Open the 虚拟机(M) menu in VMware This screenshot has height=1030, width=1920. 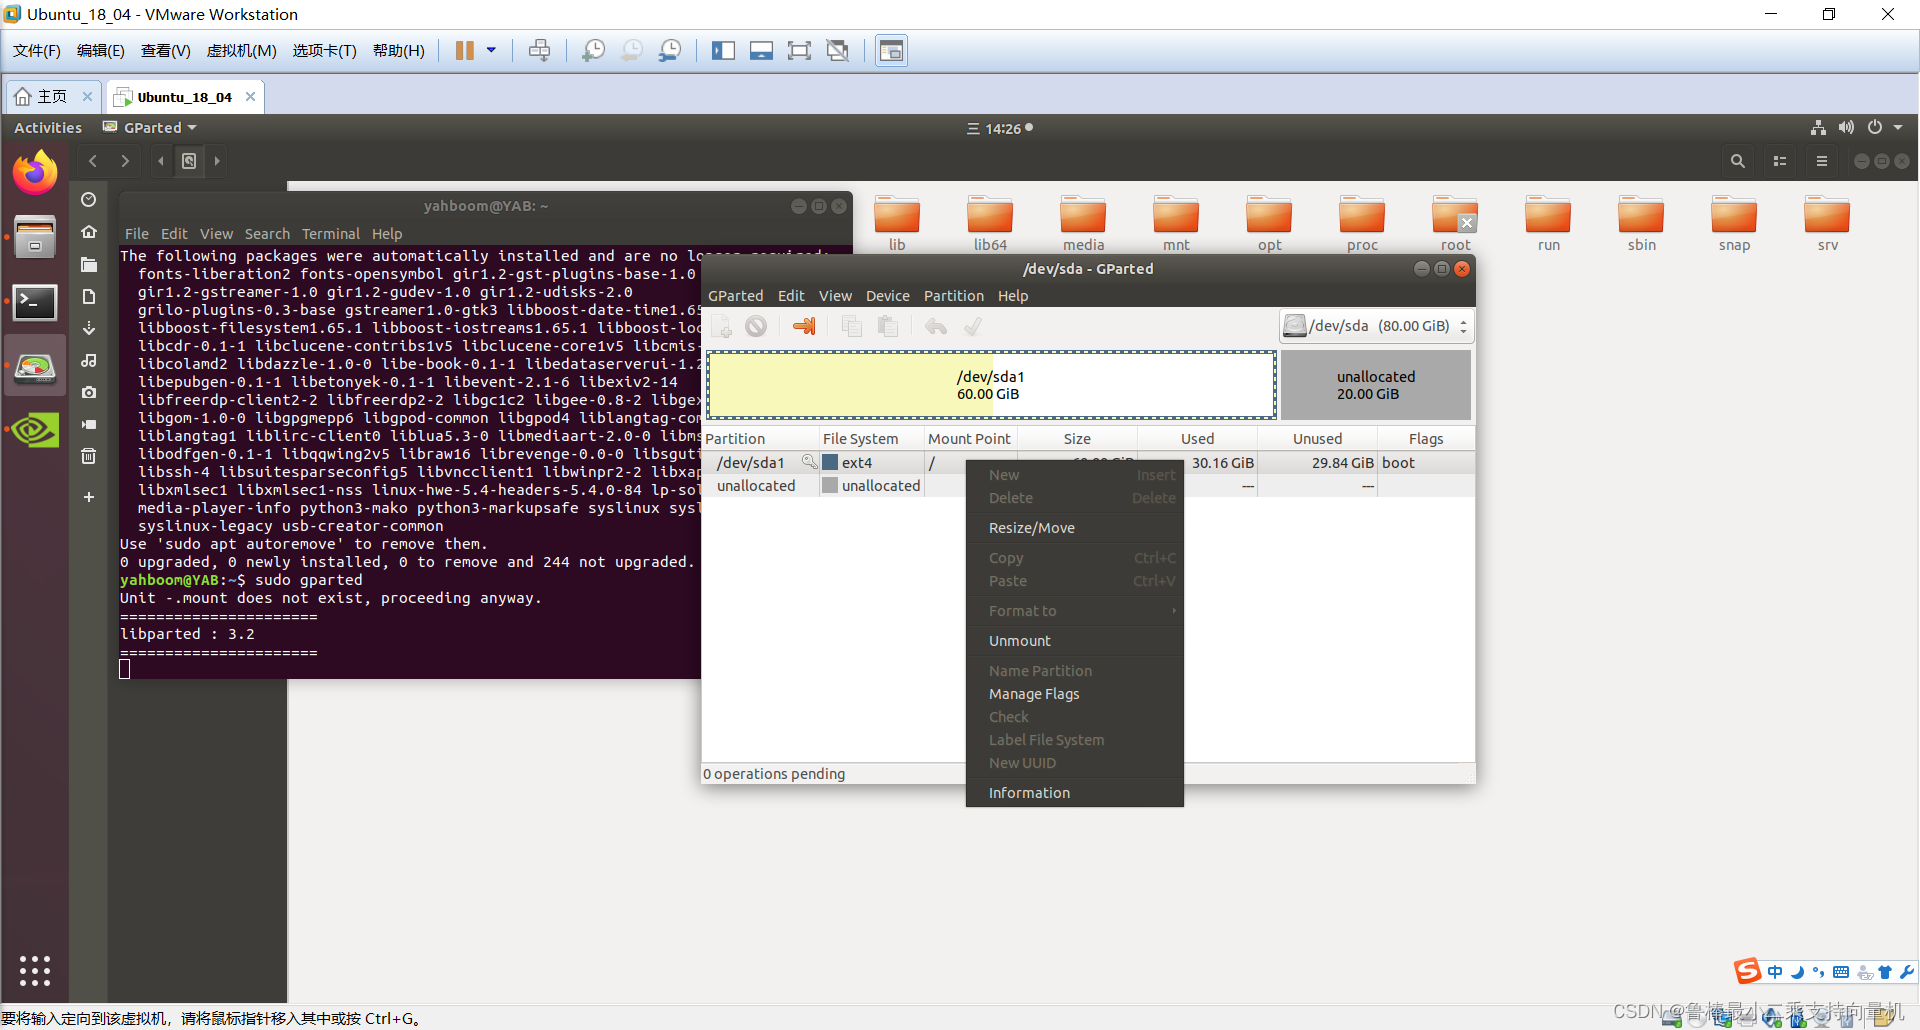click(241, 51)
